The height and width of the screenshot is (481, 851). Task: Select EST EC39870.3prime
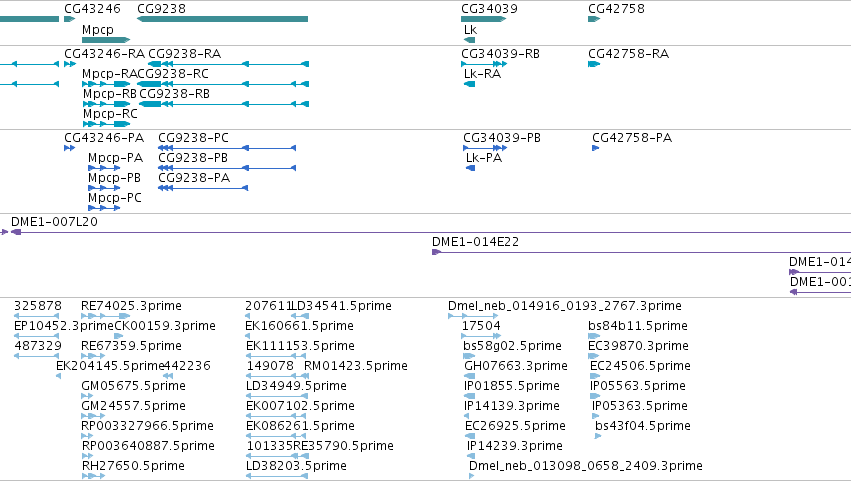[638, 346]
